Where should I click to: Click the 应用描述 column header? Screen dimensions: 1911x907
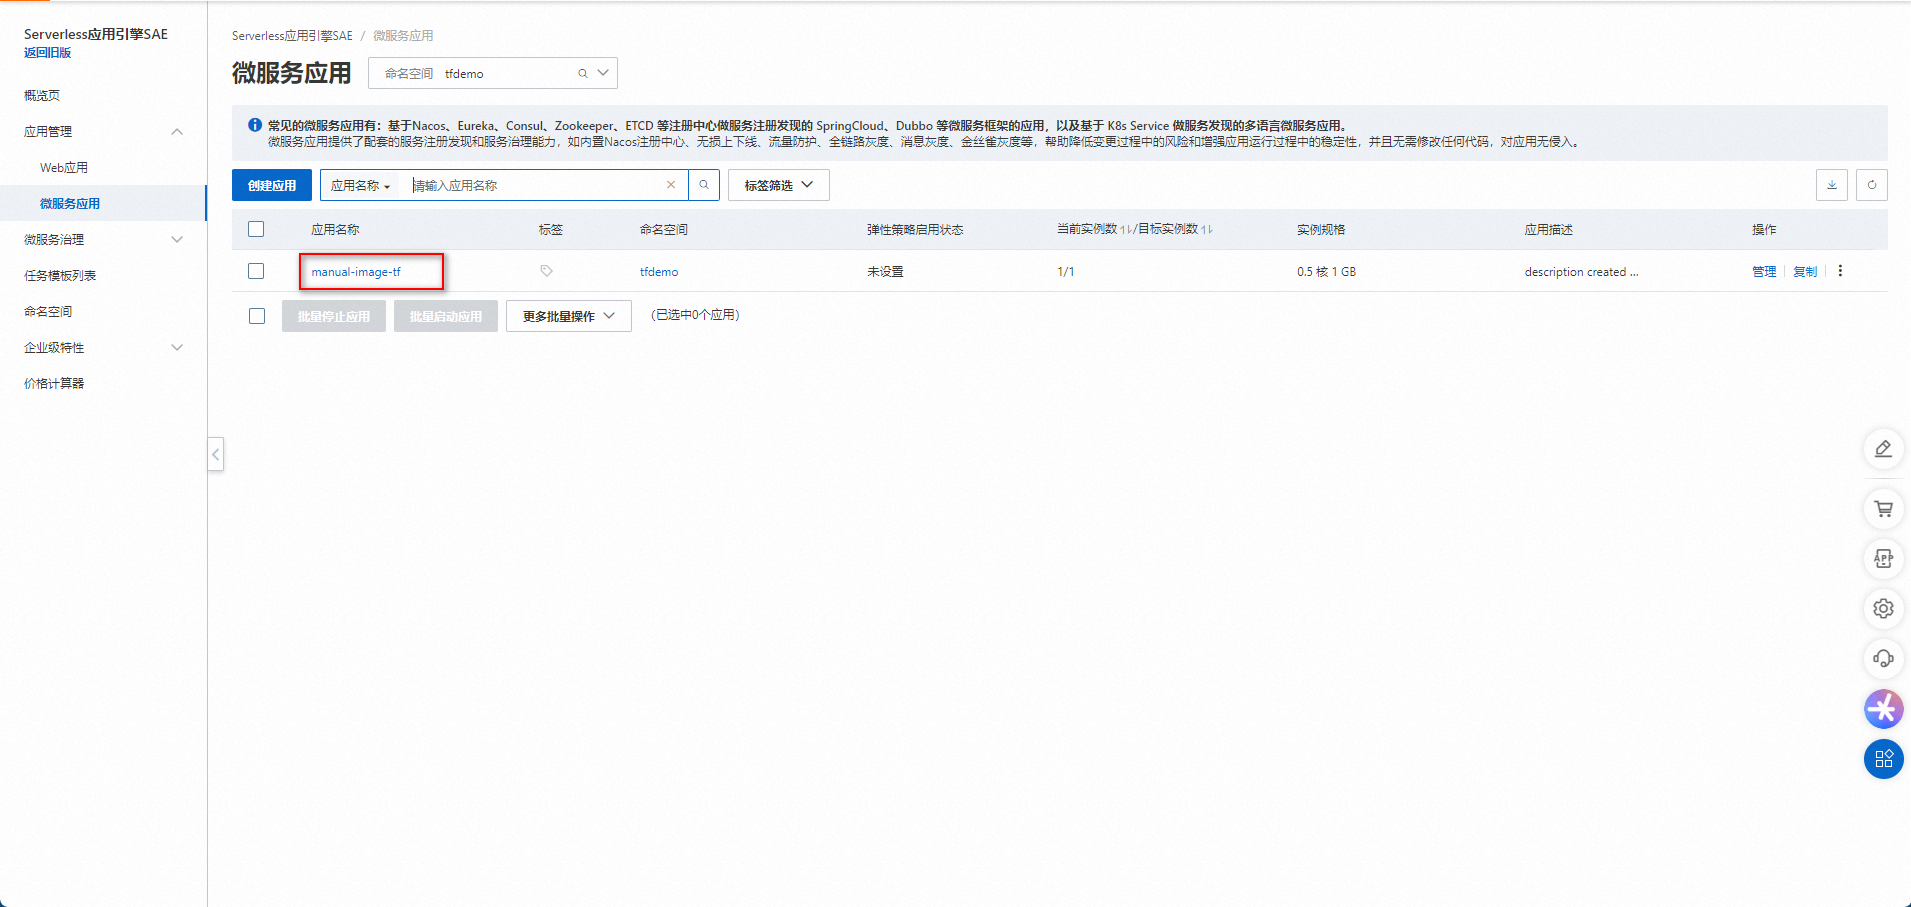point(1548,230)
